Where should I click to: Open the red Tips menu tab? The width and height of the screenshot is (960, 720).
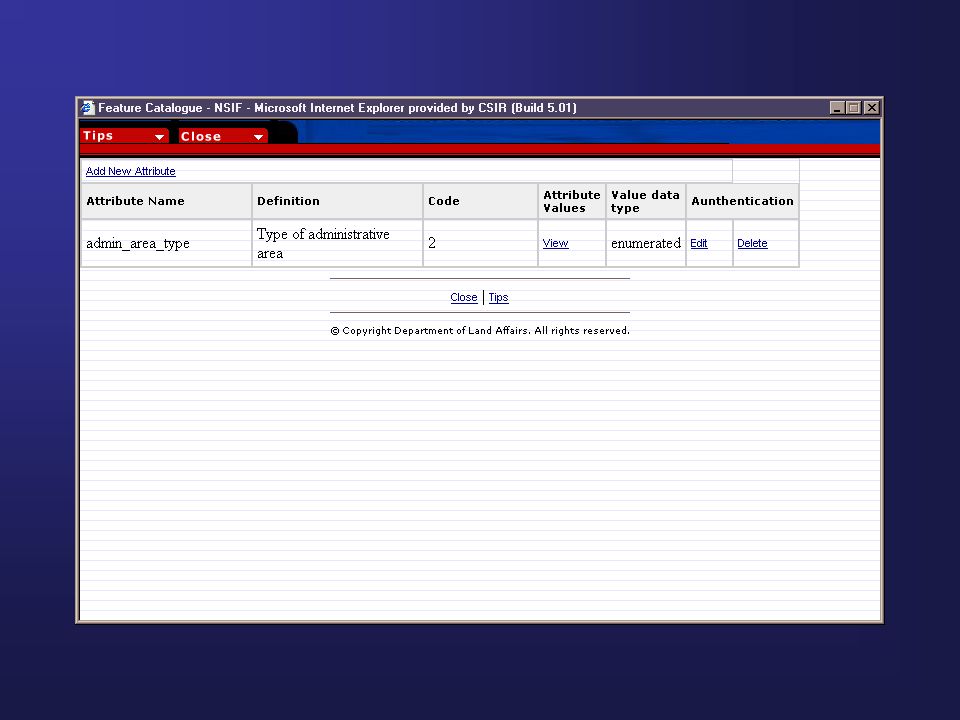click(124, 136)
